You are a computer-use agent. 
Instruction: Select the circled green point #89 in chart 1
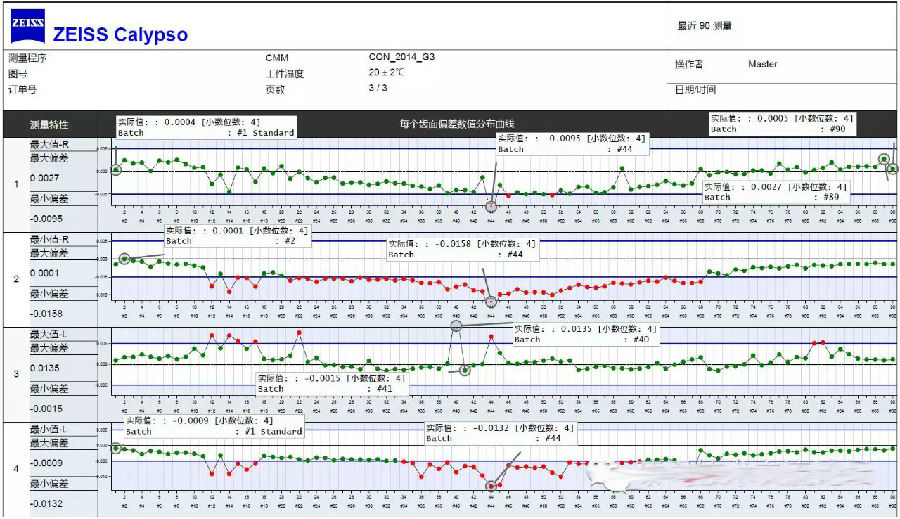pyautogui.click(x=884, y=159)
